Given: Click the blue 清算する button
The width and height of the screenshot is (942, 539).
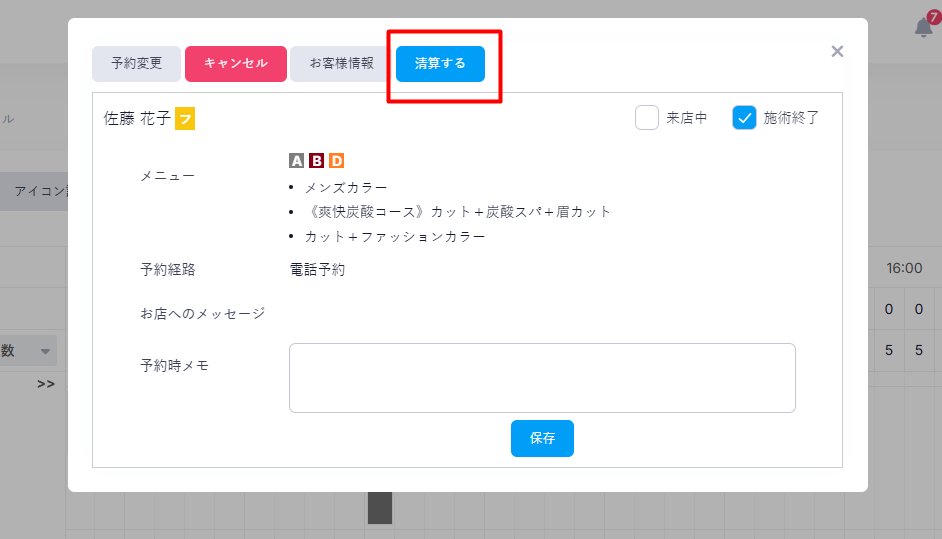Looking at the screenshot, I should click(x=440, y=63).
